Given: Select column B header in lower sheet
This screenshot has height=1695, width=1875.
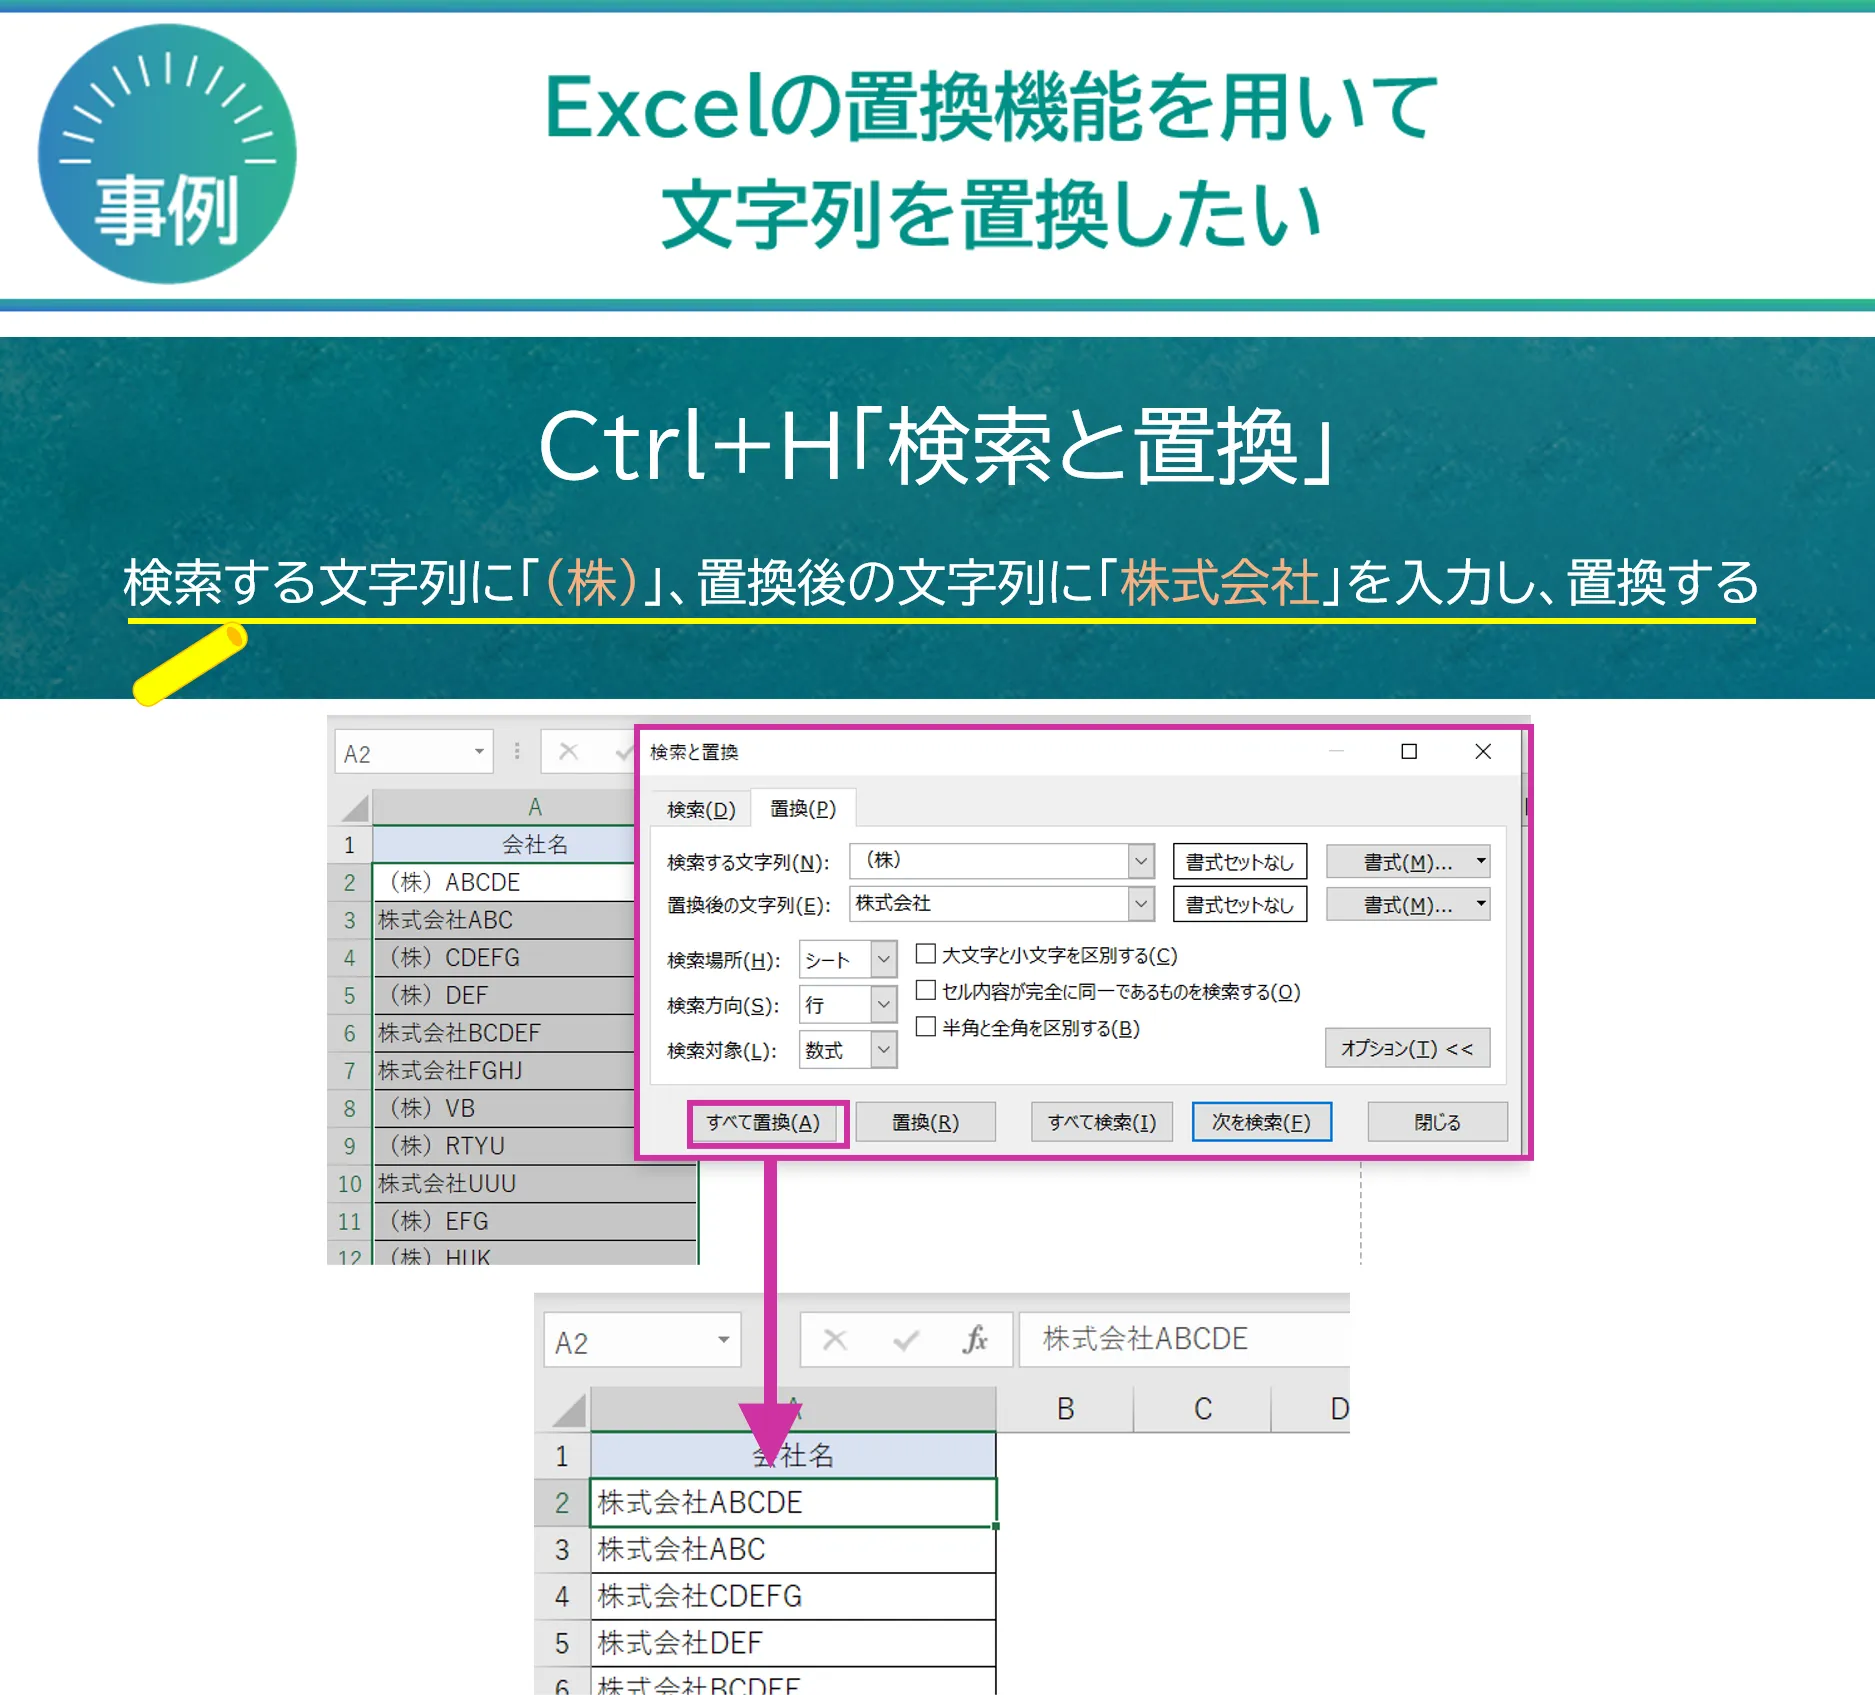Looking at the screenshot, I should coord(1065,1409).
